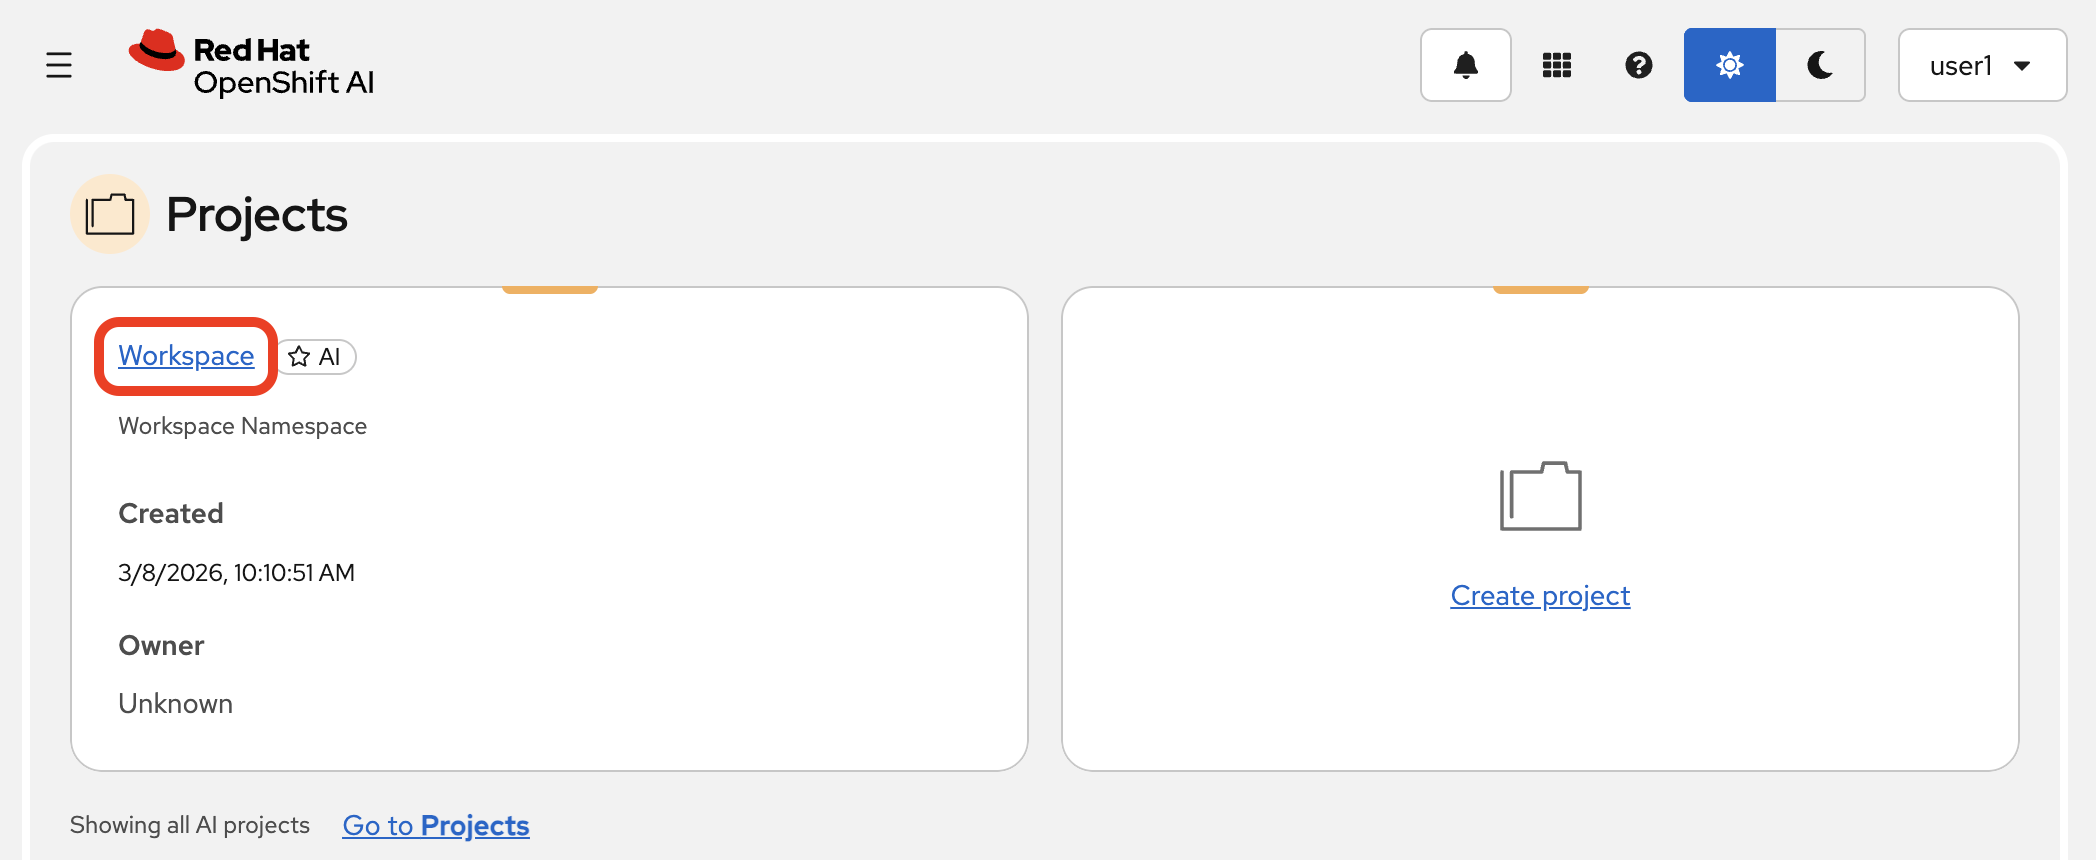This screenshot has height=860, width=2096.
Task: Switch to dark mode with the moon toggle
Action: pyautogui.click(x=1819, y=64)
